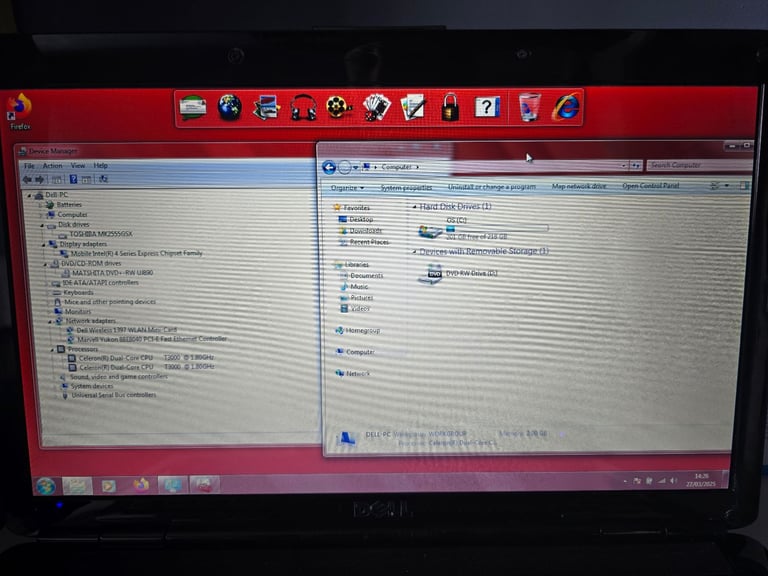Open Windows Media Player from the taskbar
This screenshot has height=576, width=768.
click(108, 486)
